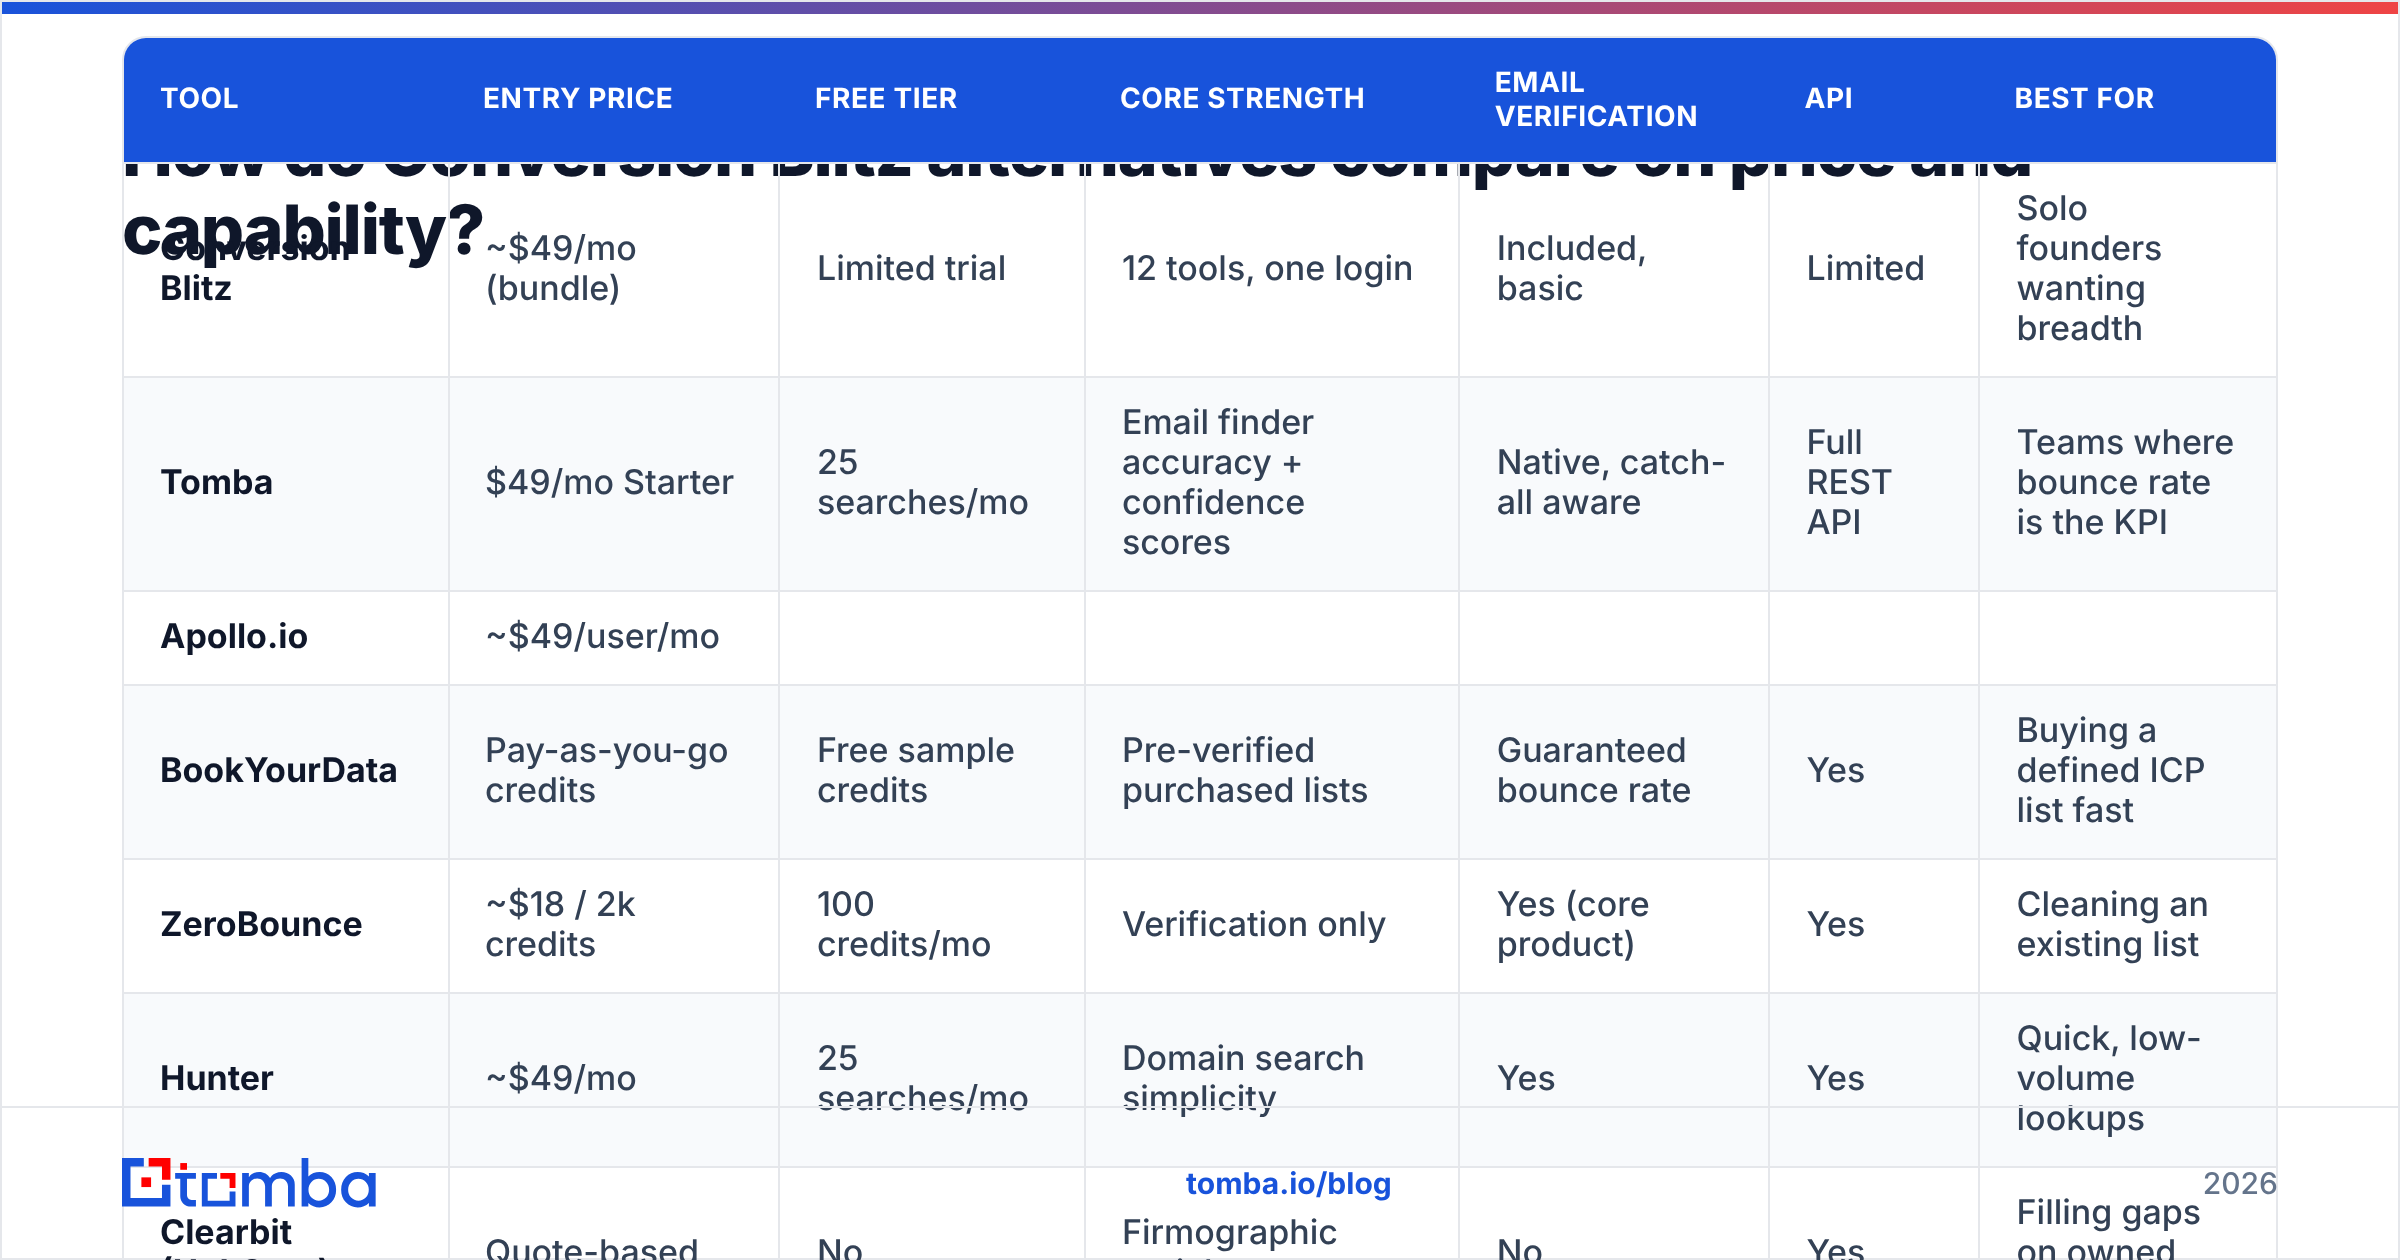
Task: Click the TOOL column header
Action: pyautogui.click(x=200, y=98)
